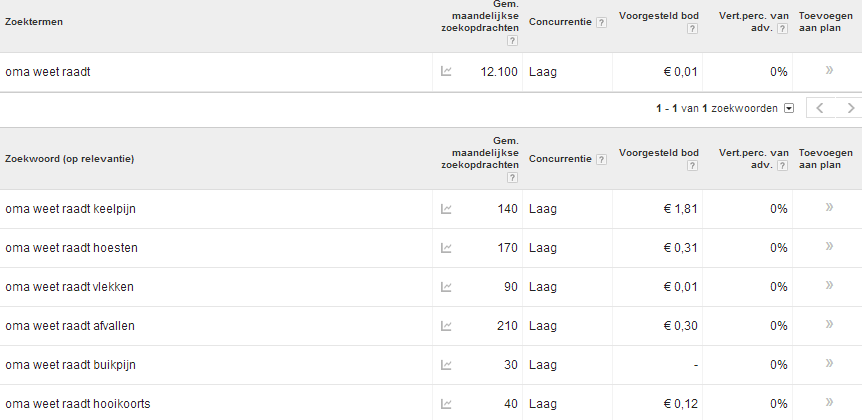This screenshot has height=420, width=862.
Task: Go to previous page of zoekwoorden
Action: point(821,108)
